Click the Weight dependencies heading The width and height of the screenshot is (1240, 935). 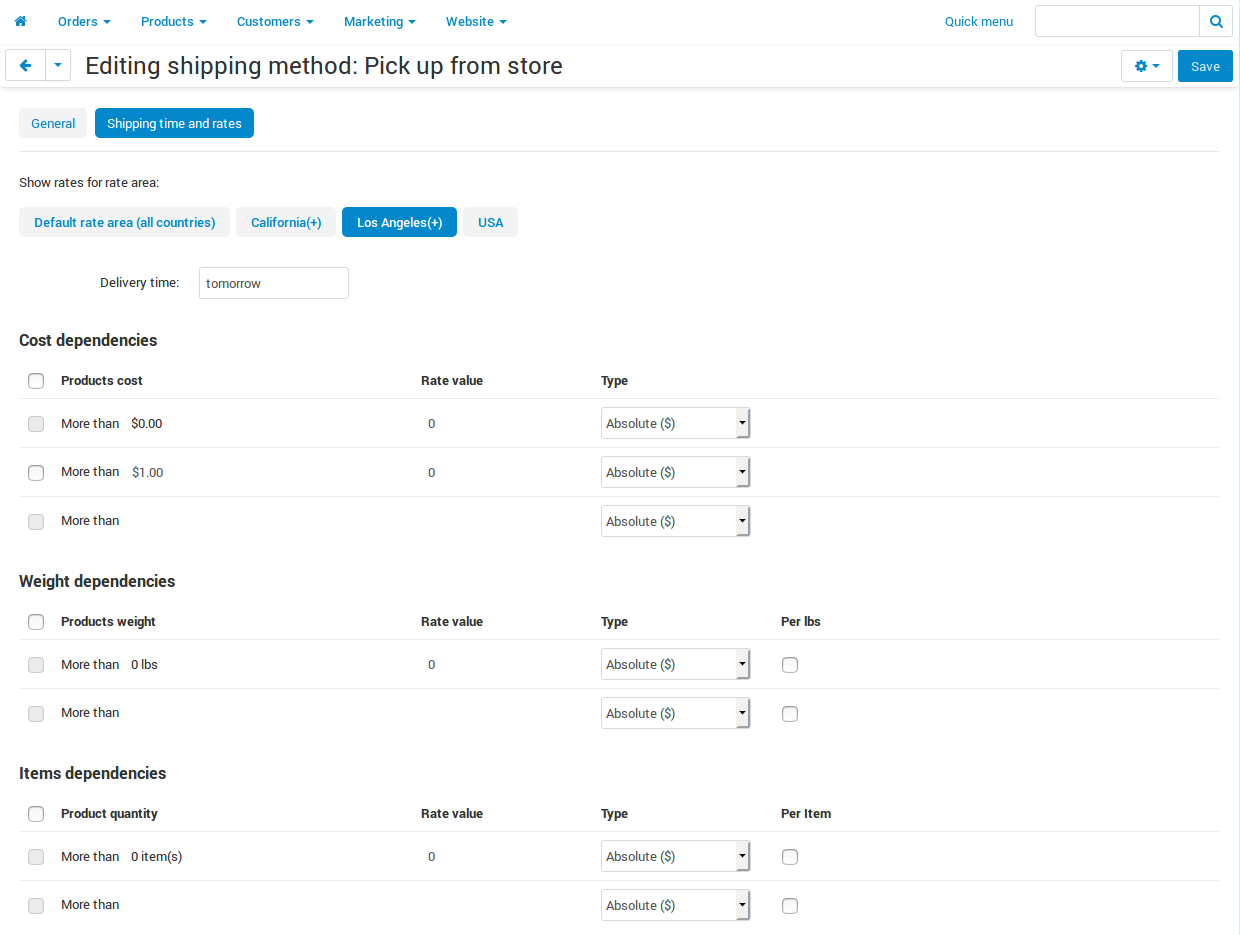(x=97, y=581)
